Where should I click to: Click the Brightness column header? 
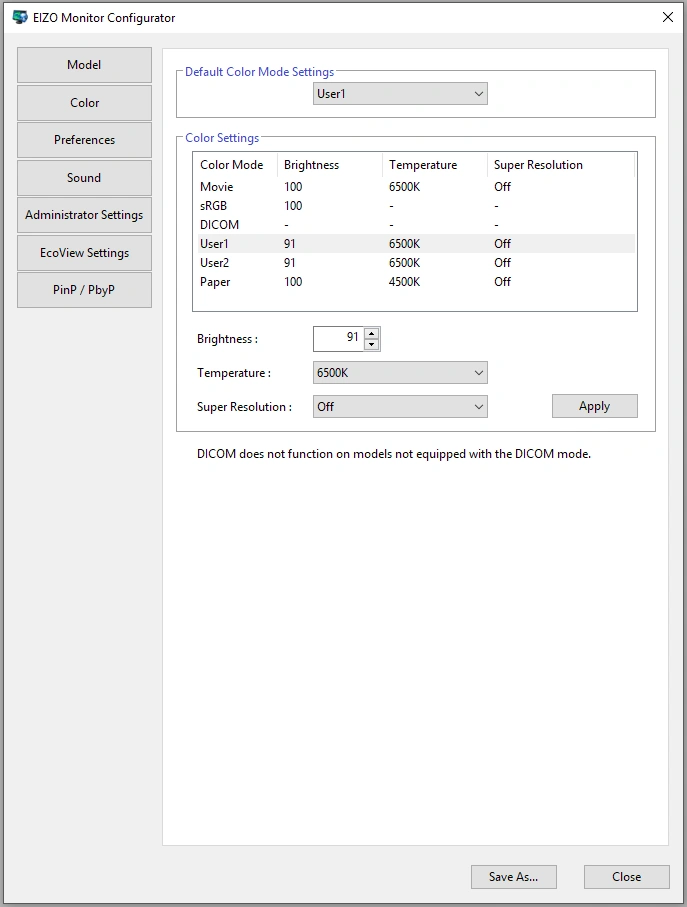[330, 165]
